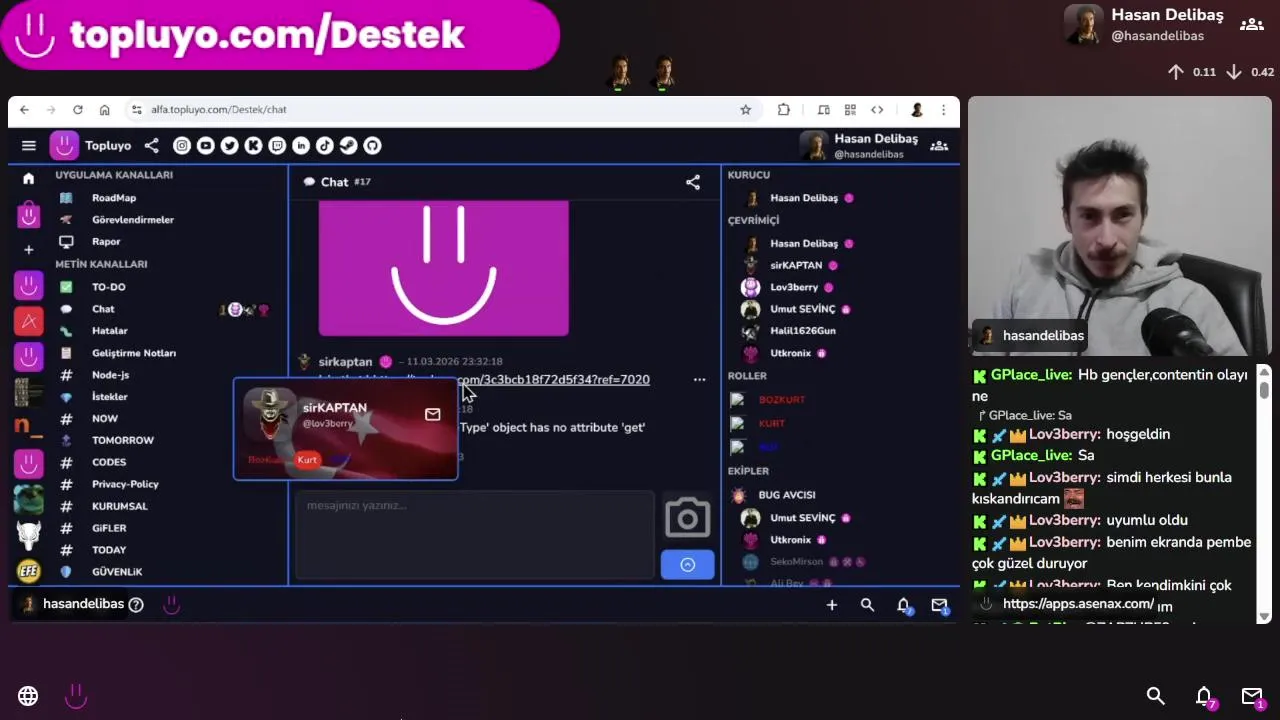Click the browser address bar URL

pyautogui.click(x=219, y=110)
